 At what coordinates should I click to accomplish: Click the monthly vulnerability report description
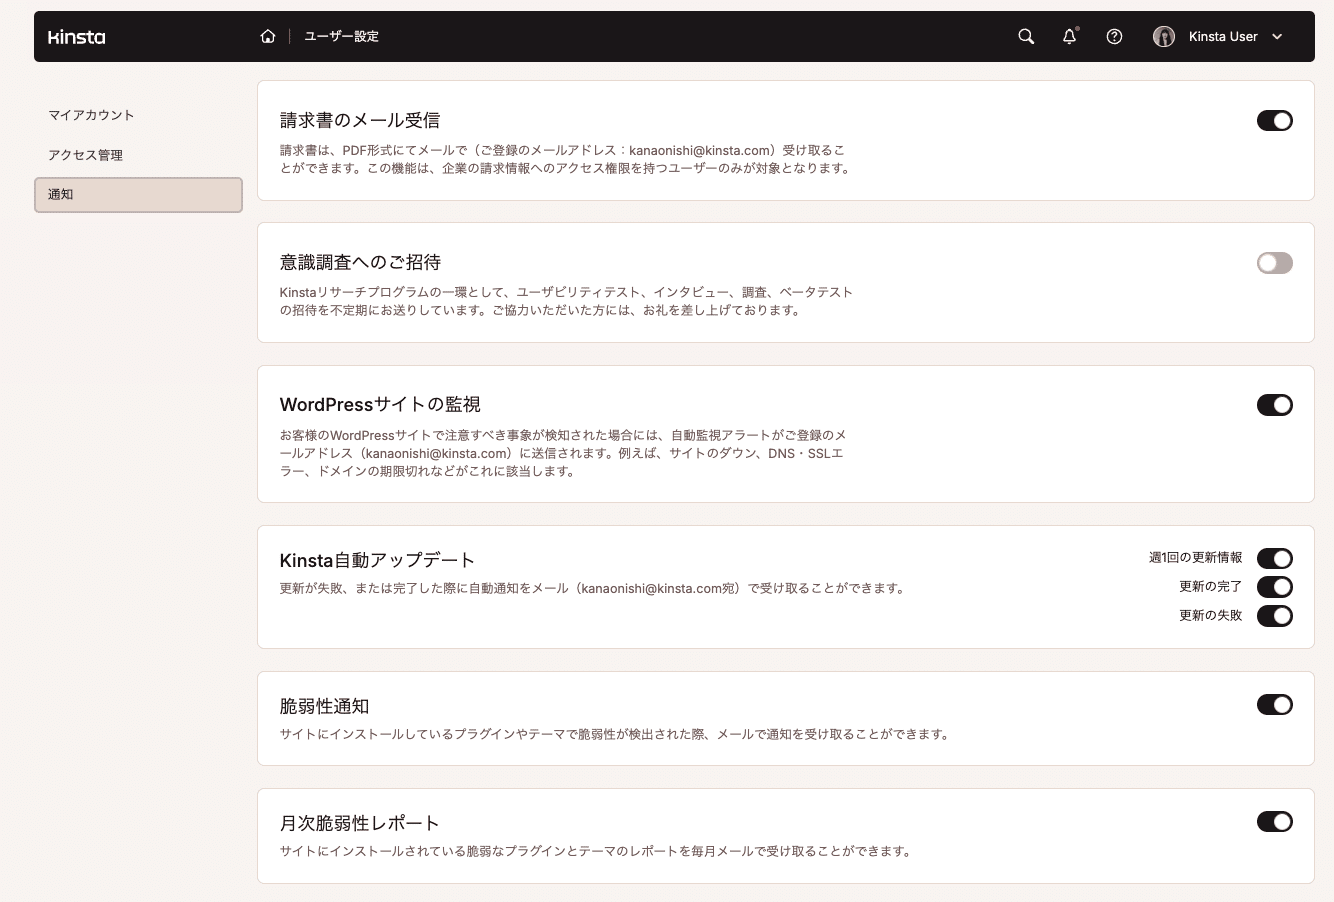click(596, 851)
